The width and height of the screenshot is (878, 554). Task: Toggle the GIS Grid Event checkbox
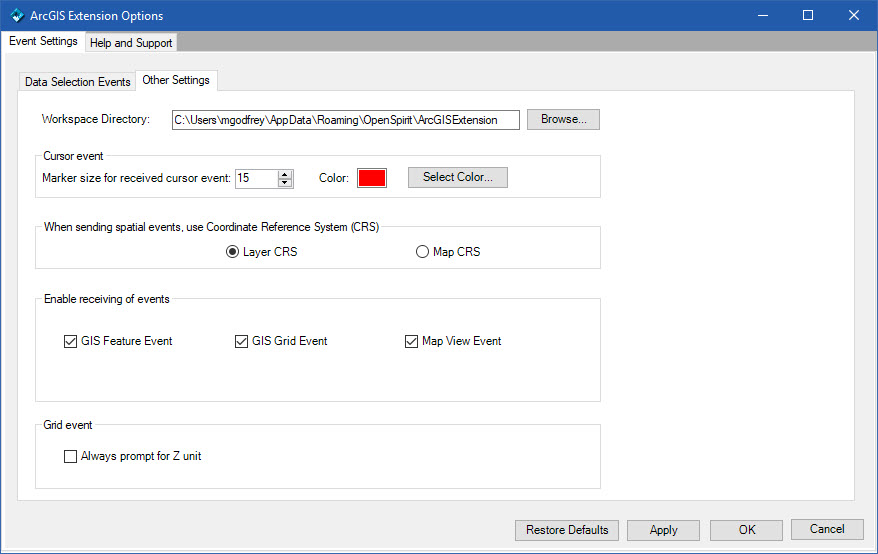click(x=241, y=341)
